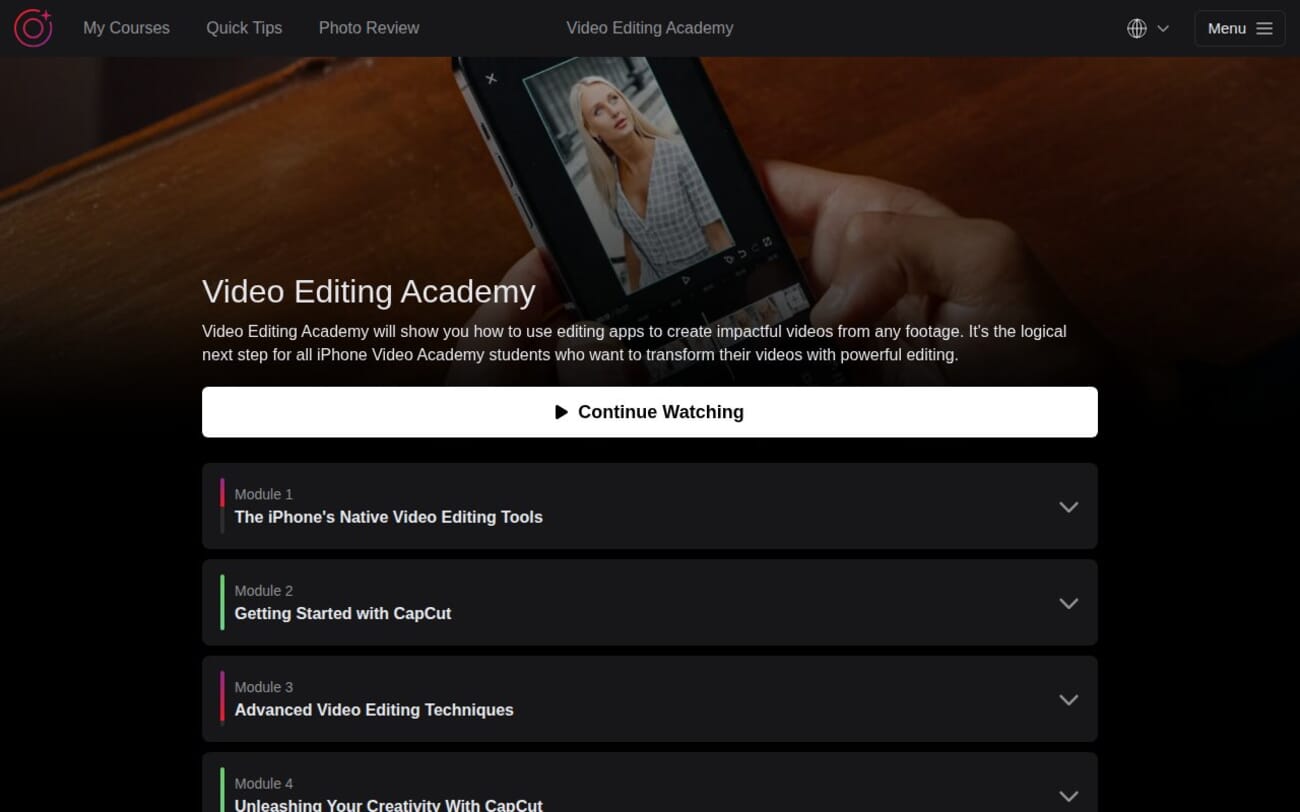Screen dimensions: 1300x812
Task: Click the green progress bar beside Module 2
Action: coord(222,602)
